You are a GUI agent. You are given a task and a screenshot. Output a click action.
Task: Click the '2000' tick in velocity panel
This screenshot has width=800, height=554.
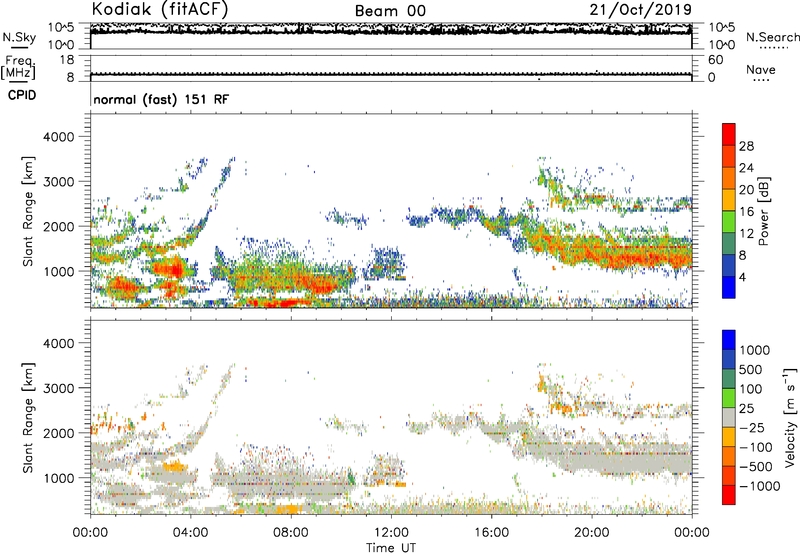coord(59,433)
